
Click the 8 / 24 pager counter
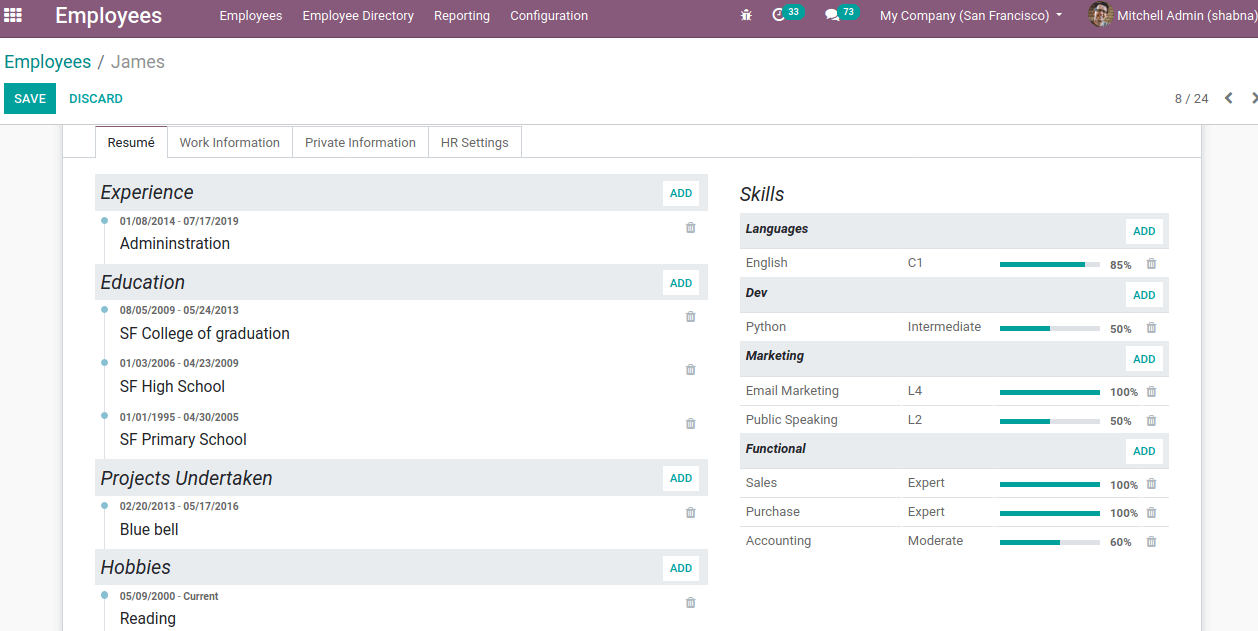pyautogui.click(x=1191, y=98)
